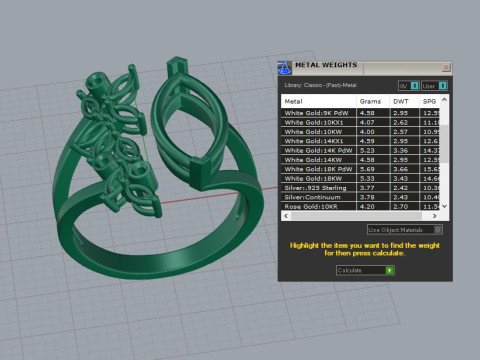Click the Library: Classic - (Fast)-Metal label
480x360 pixels.
point(320,85)
